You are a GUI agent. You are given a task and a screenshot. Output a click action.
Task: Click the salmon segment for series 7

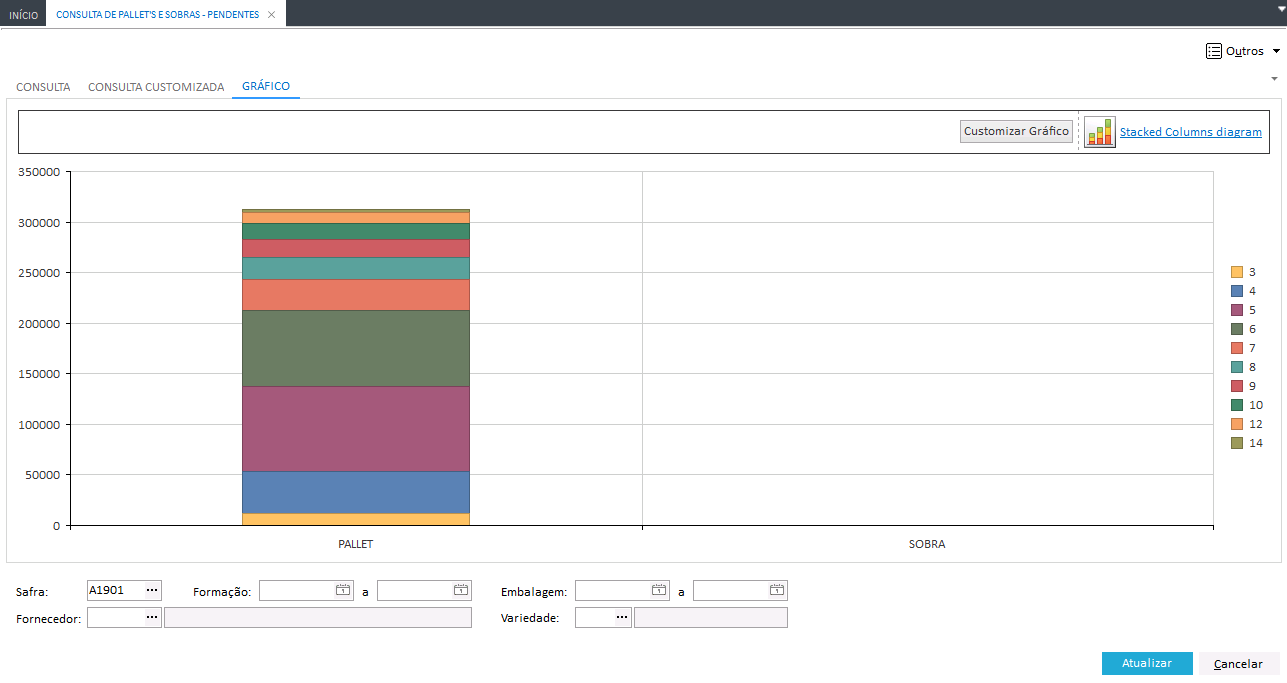pyautogui.click(x=356, y=295)
